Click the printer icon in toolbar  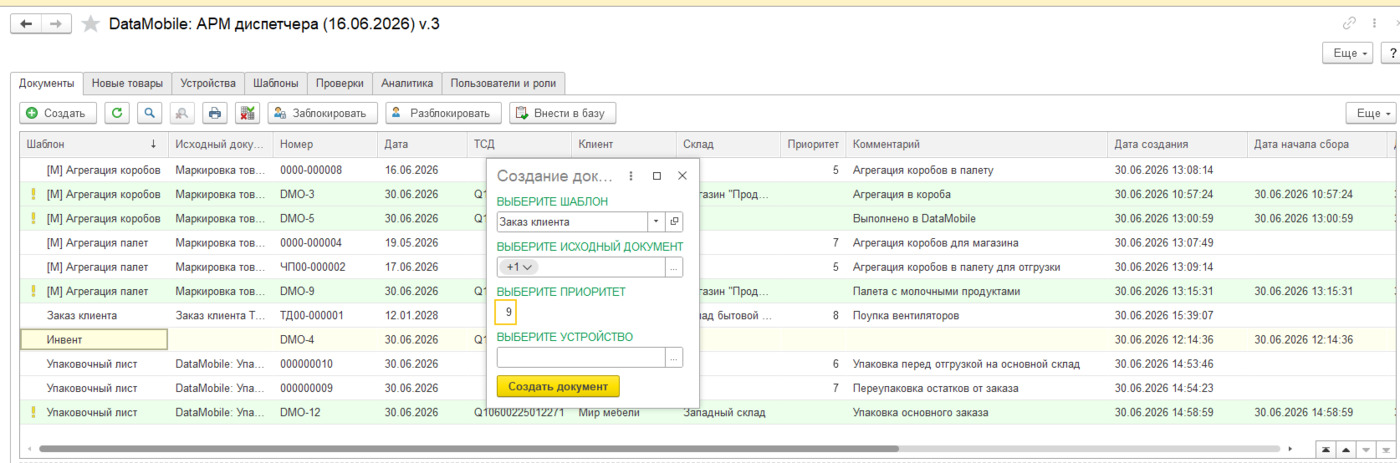pyautogui.click(x=214, y=113)
